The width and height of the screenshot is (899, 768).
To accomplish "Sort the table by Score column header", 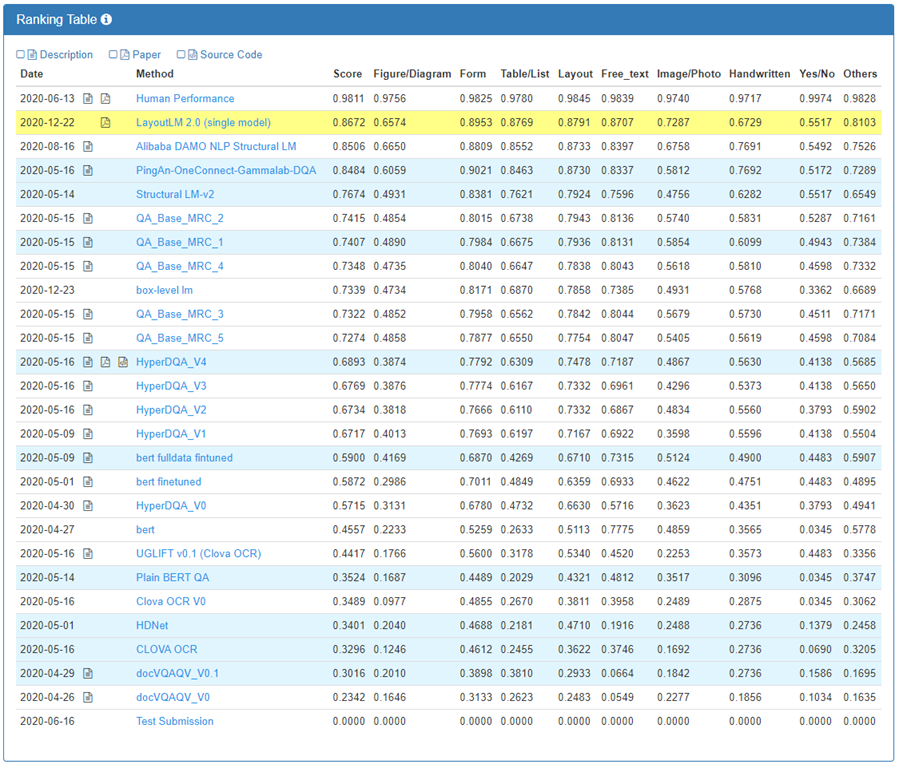I will click(347, 74).
